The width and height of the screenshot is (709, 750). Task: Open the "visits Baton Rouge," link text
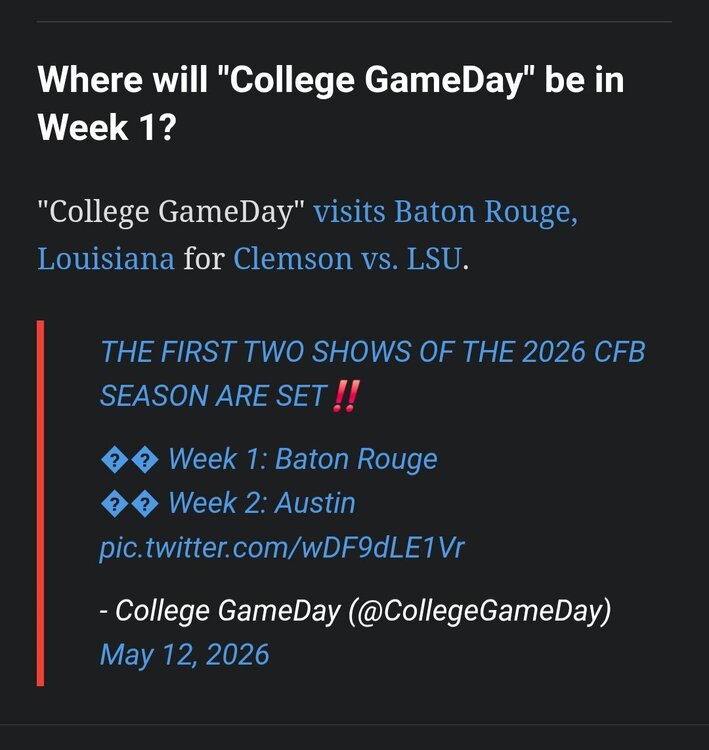(x=445, y=211)
